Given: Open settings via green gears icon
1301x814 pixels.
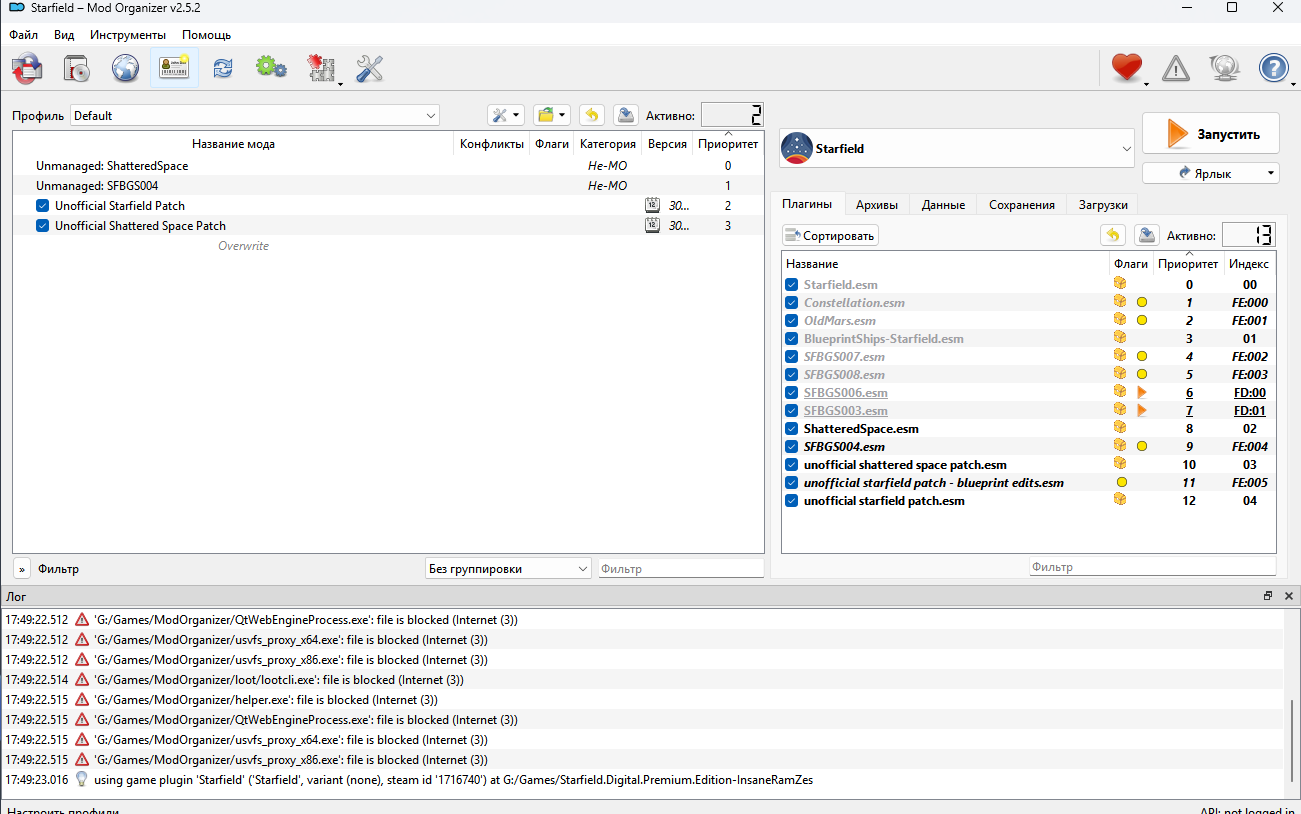Looking at the screenshot, I should (x=271, y=68).
